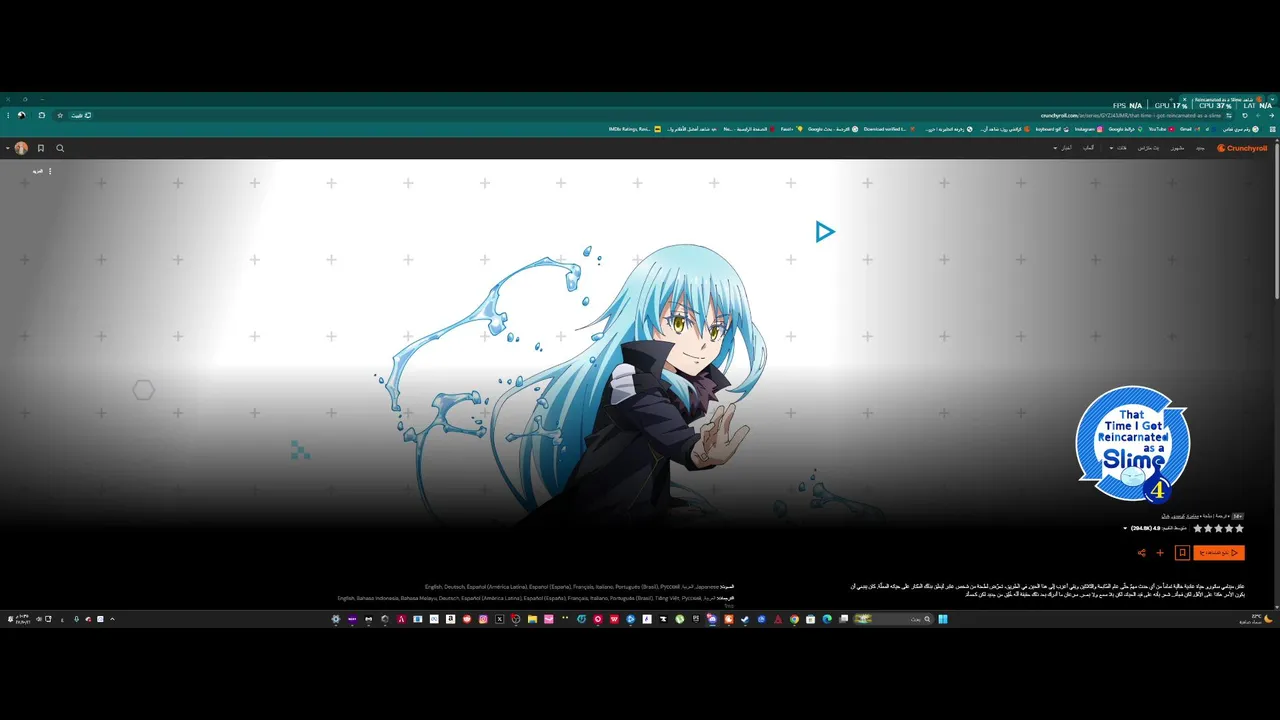Image resolution: width=1280 pixels, height=720 pixels.
Task: Open the New menu item in nav
Action: pos(1200,148)
